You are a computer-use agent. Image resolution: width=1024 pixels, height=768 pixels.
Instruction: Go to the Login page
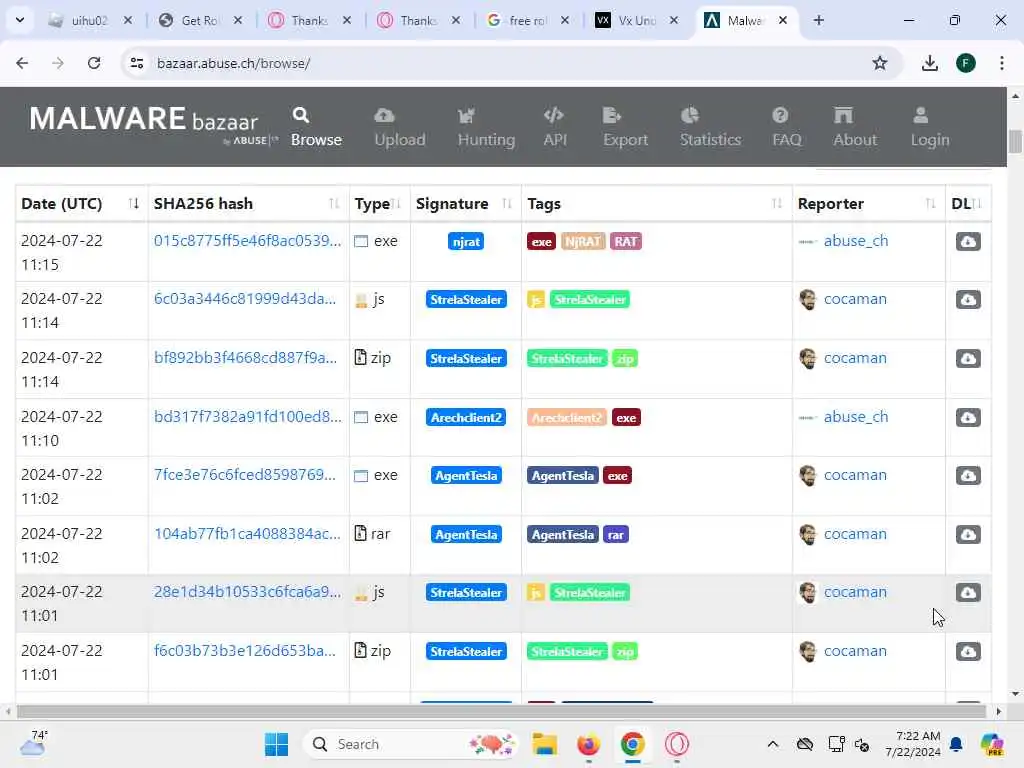coord(929,127)
